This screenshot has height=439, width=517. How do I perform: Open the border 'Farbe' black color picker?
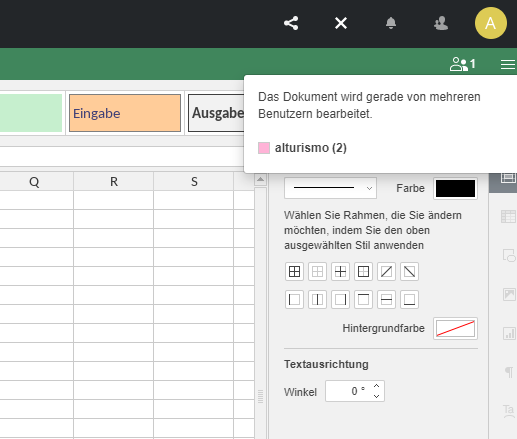[455, 188]
